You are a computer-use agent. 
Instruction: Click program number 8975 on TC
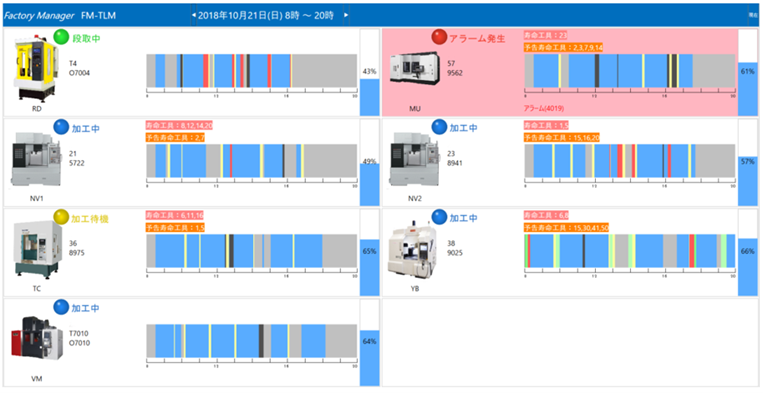pyautogui.click(x=76, y=253)
